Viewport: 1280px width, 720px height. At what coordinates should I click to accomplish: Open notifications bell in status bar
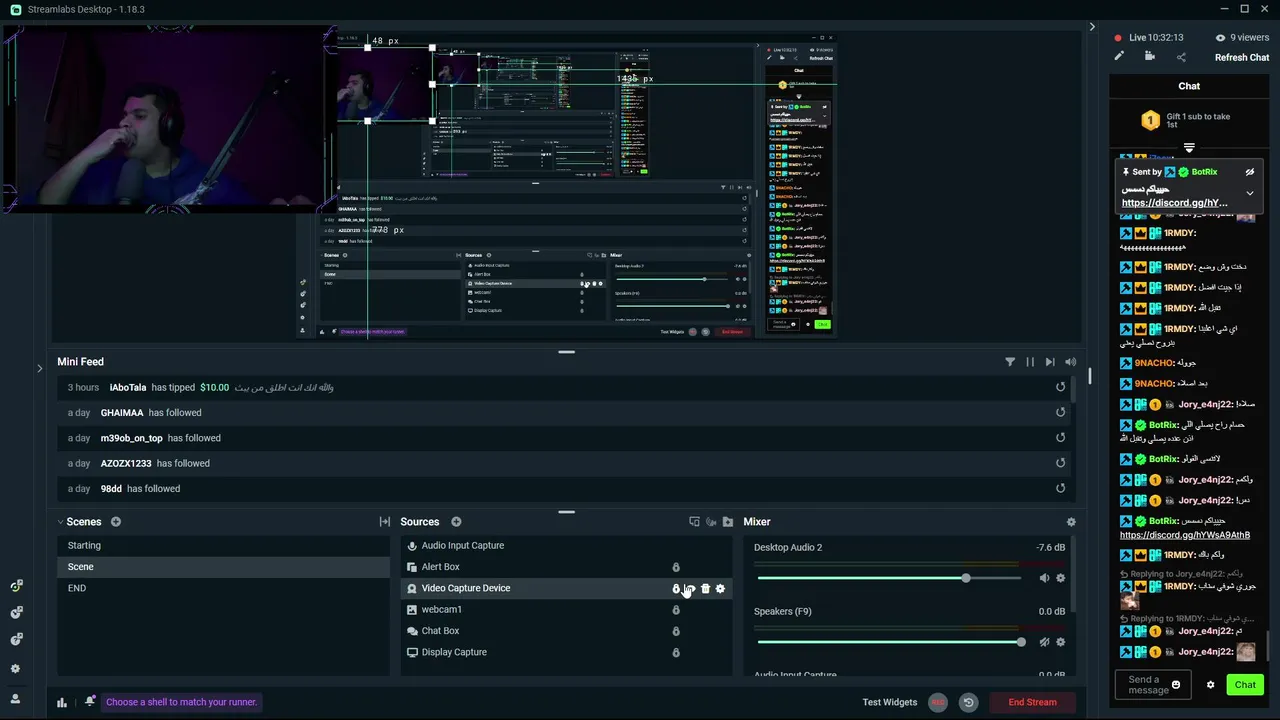pyautogui.click(x=90, y=701)
